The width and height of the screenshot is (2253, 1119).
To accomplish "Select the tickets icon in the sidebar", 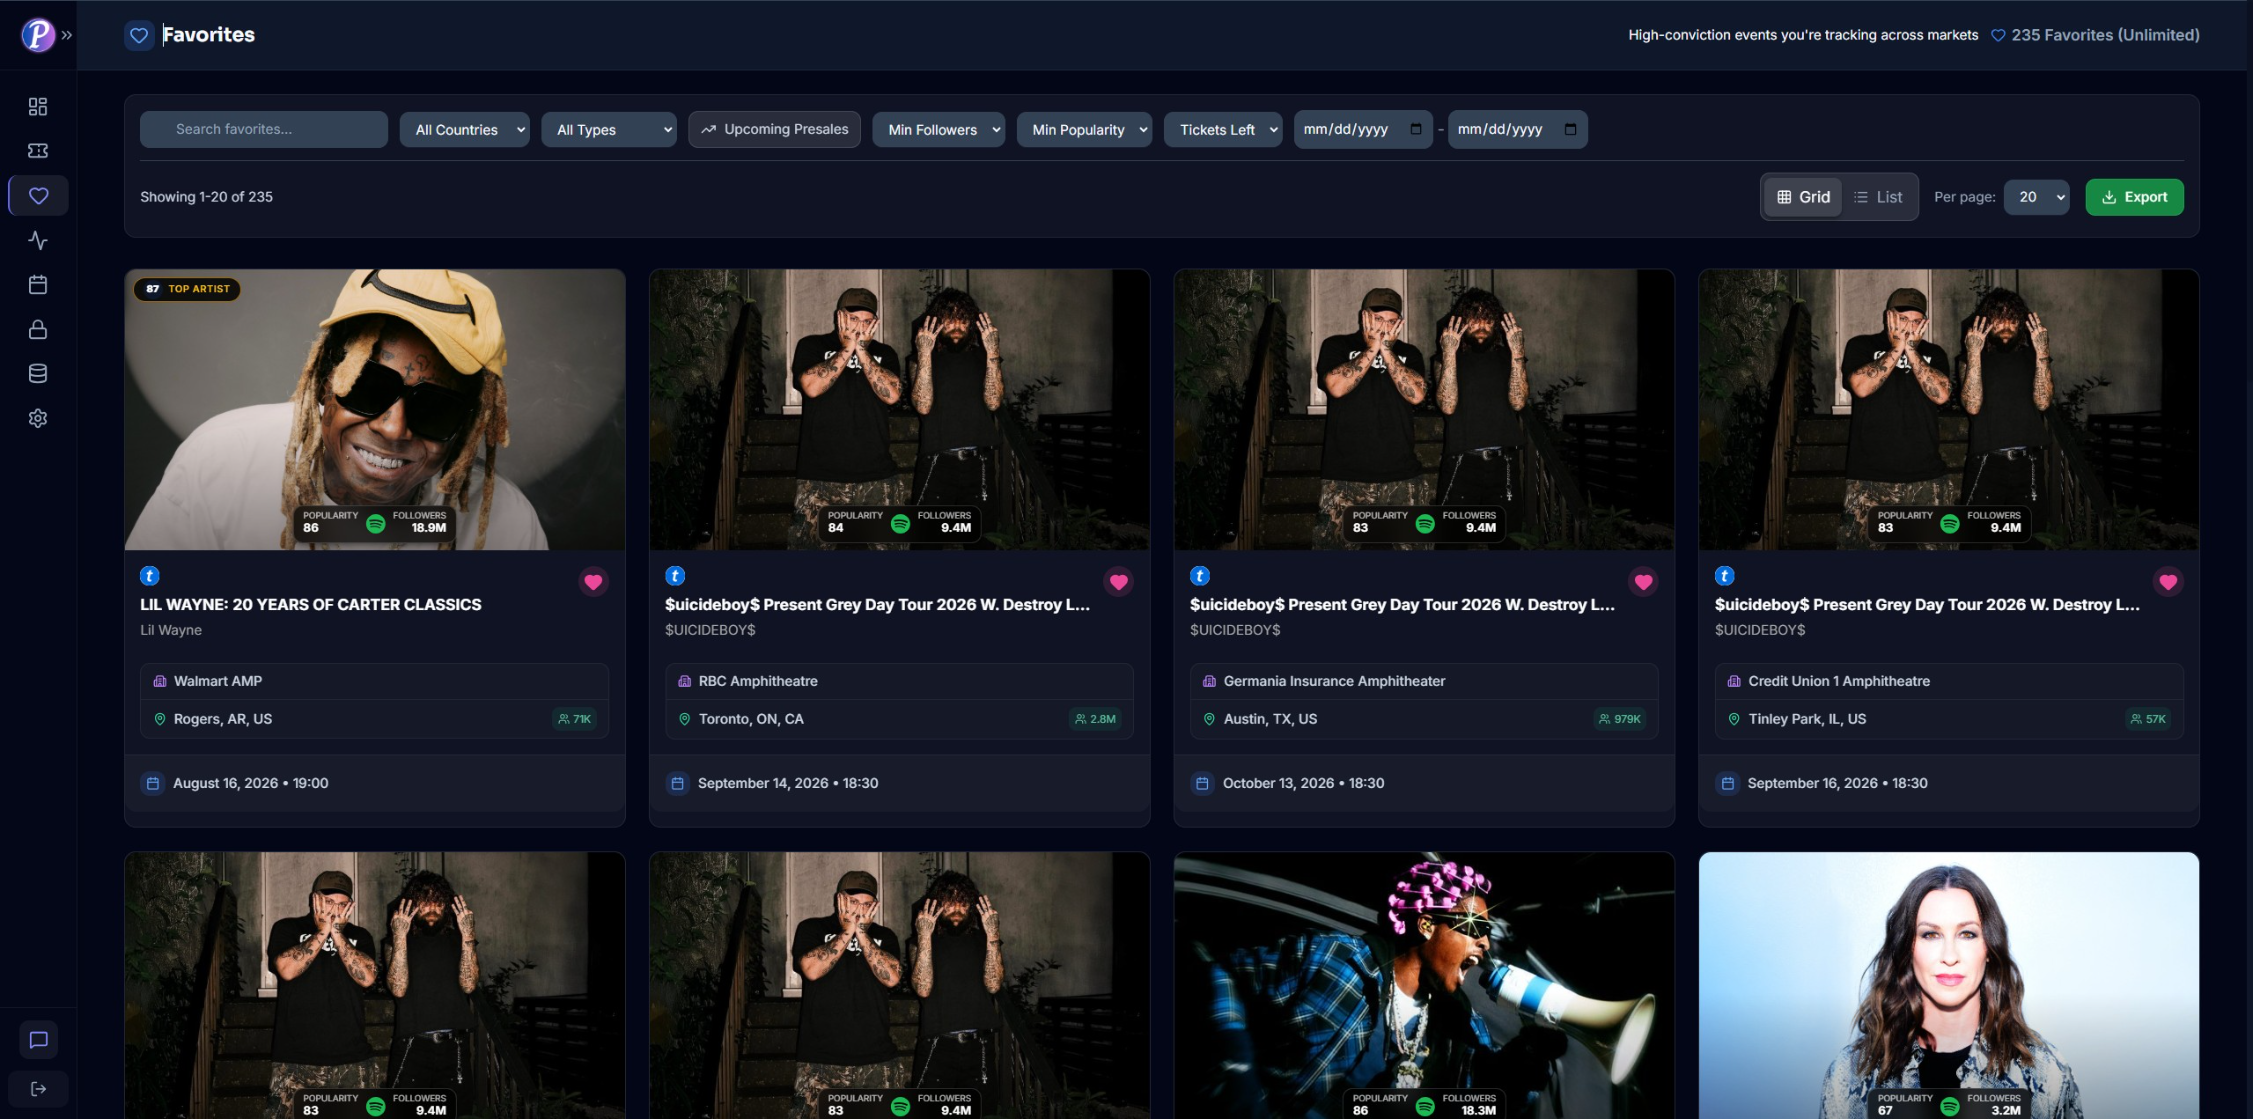I will tap(38, 150).
